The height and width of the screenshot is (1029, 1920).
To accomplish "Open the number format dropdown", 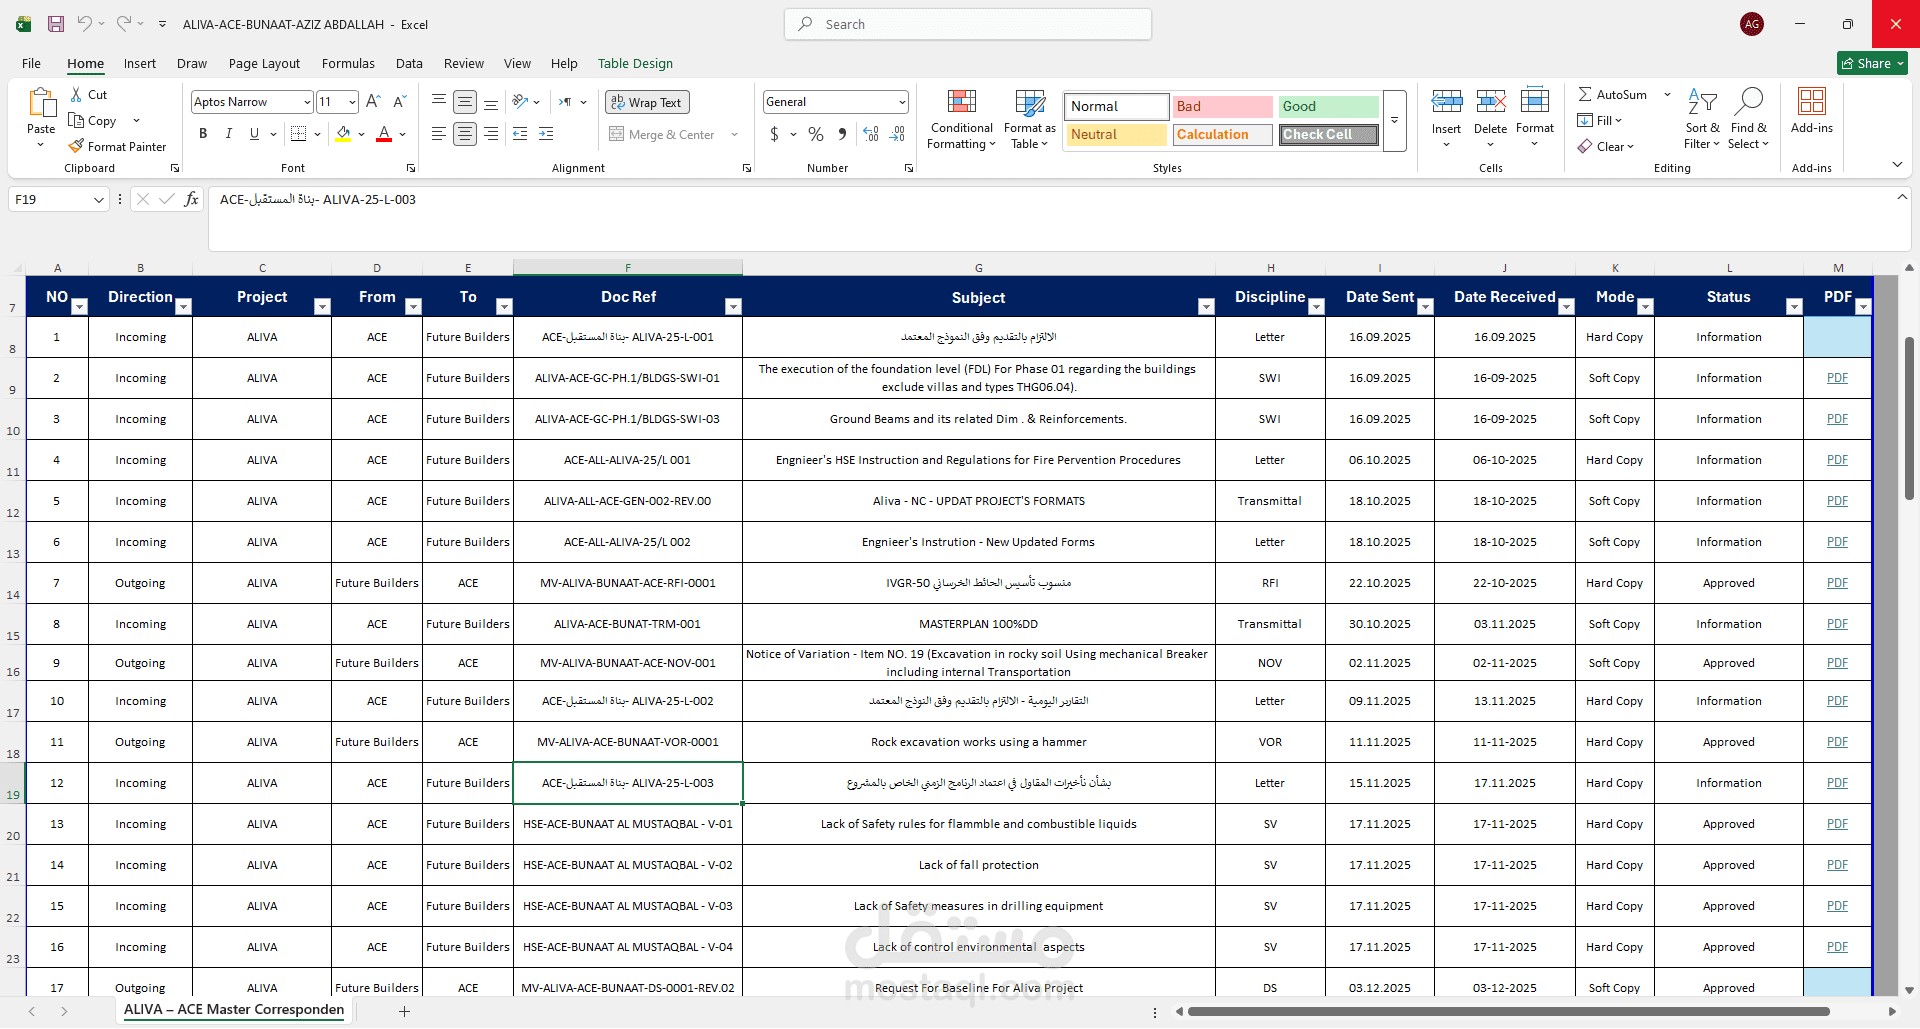I will click(x=902, y=102).
